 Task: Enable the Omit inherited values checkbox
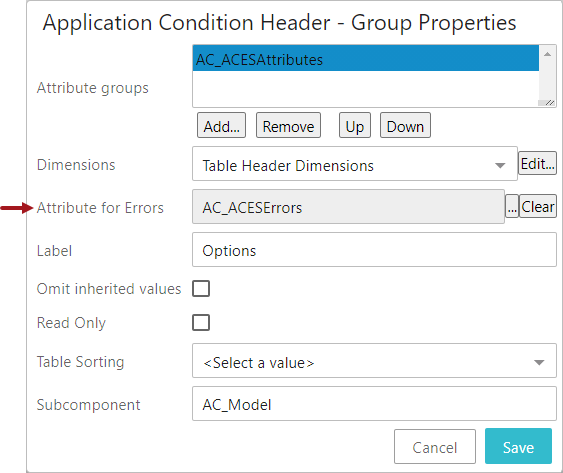201,289
